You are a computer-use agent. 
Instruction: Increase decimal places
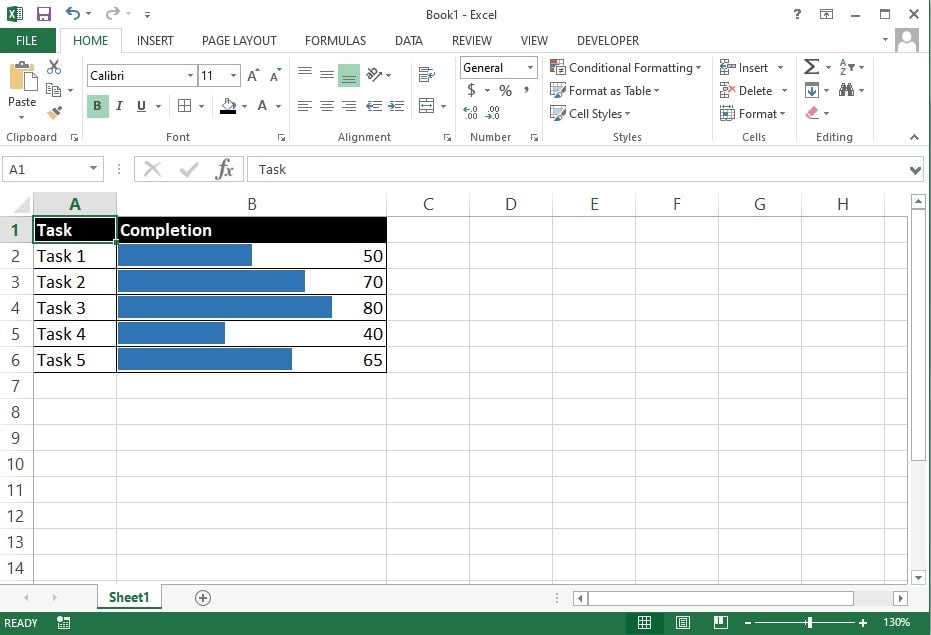click(x=470, y=113)
